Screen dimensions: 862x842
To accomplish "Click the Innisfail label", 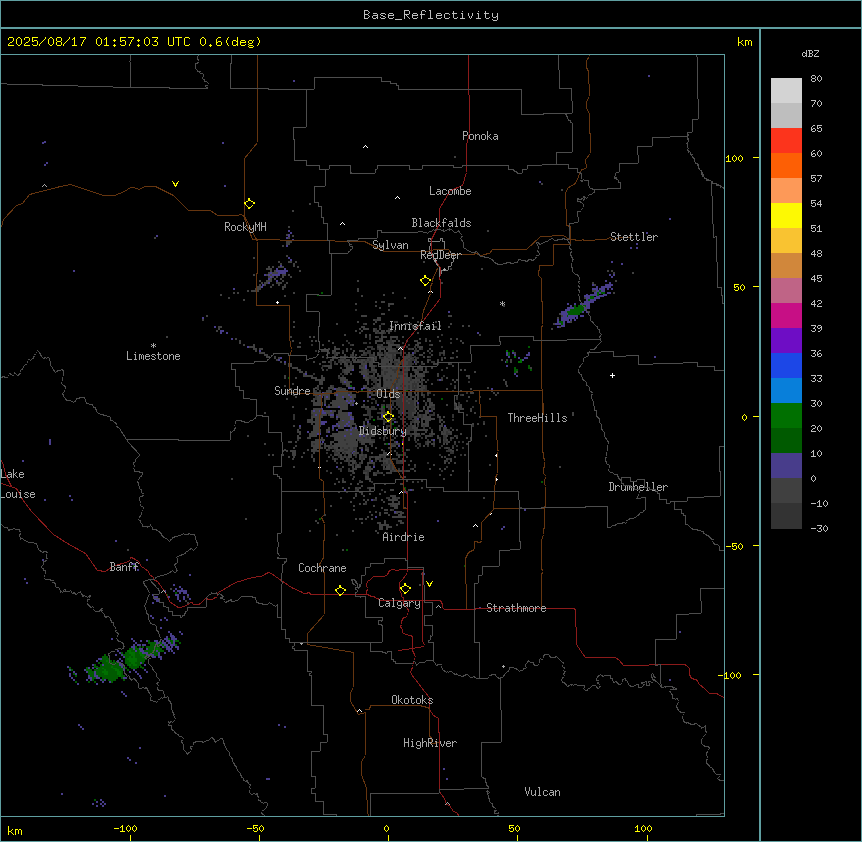I will click(415, 326).
